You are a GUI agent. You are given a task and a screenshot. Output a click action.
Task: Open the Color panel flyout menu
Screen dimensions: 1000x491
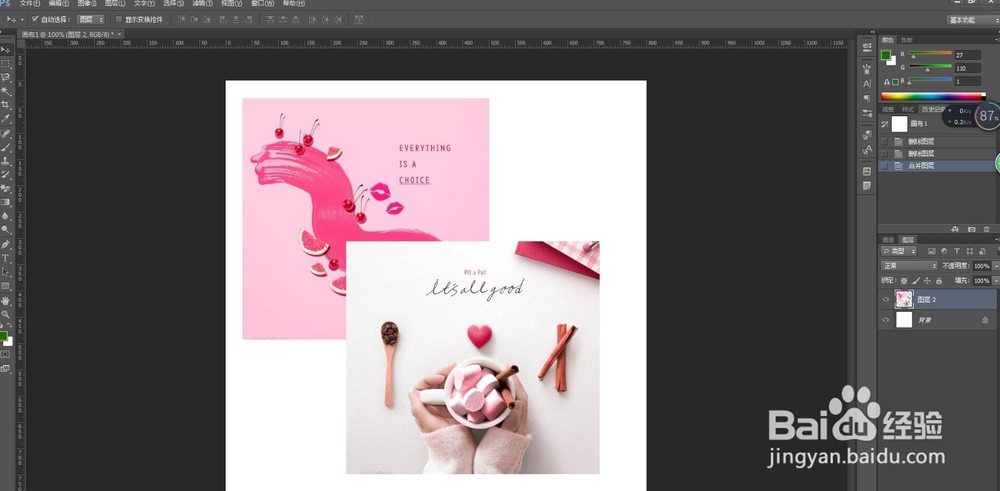click(996, 40)
